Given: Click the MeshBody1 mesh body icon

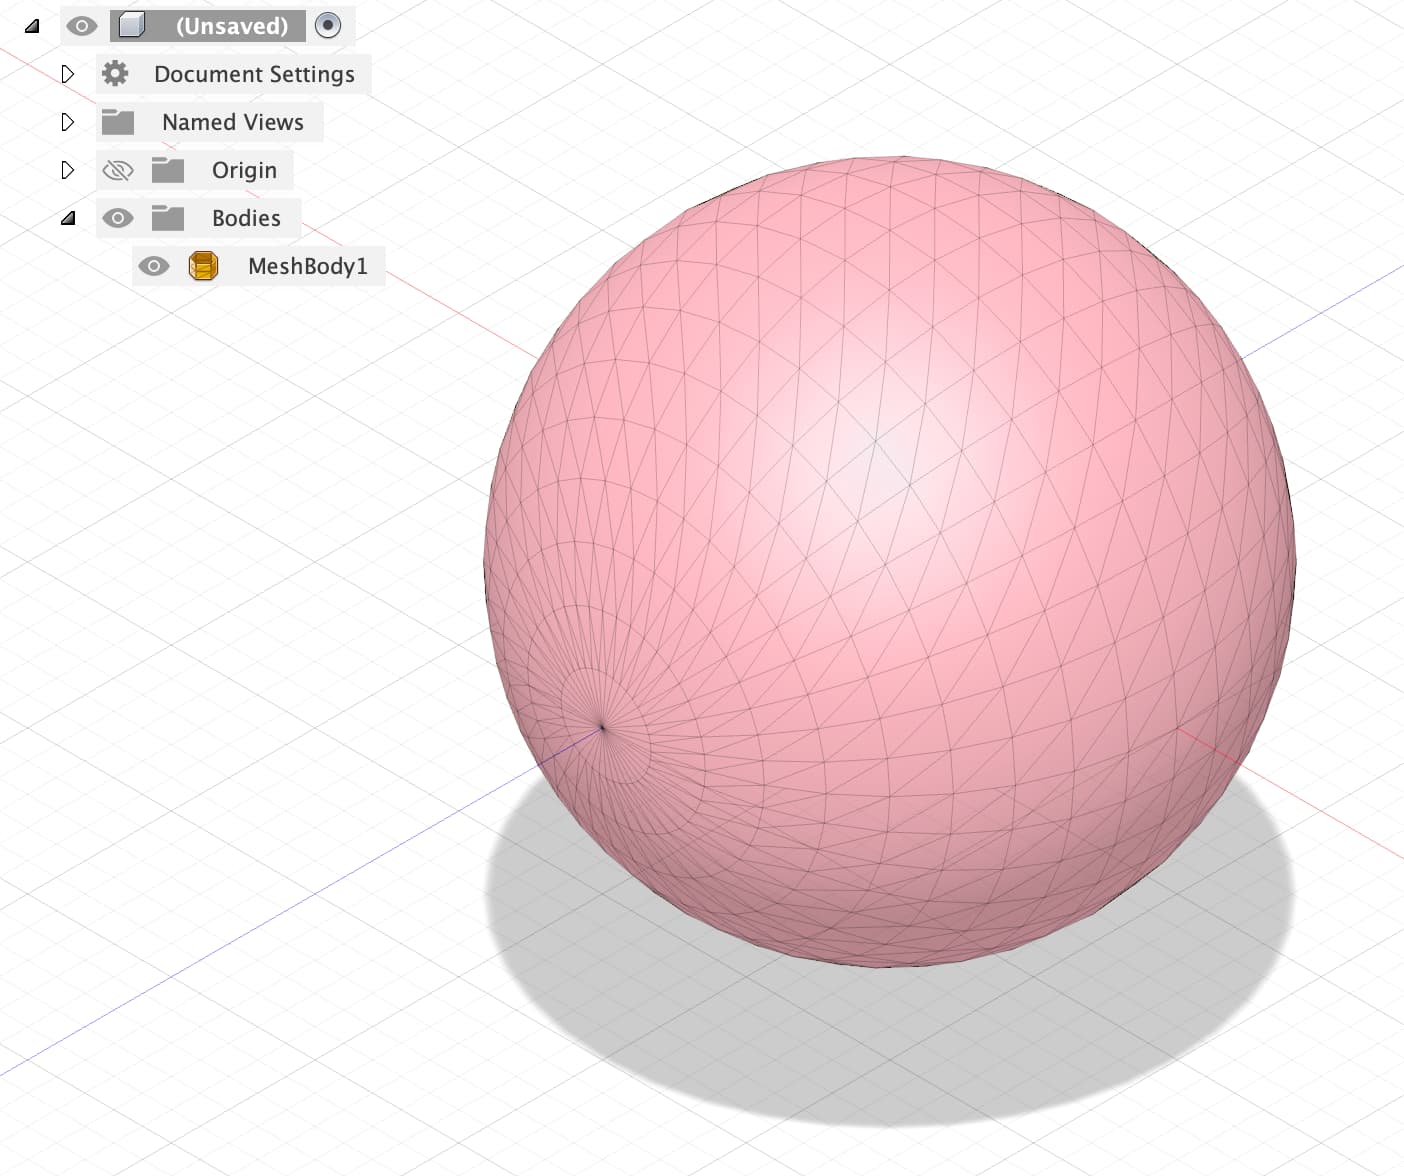Looking at the screenshot, I should coord(203,266).
